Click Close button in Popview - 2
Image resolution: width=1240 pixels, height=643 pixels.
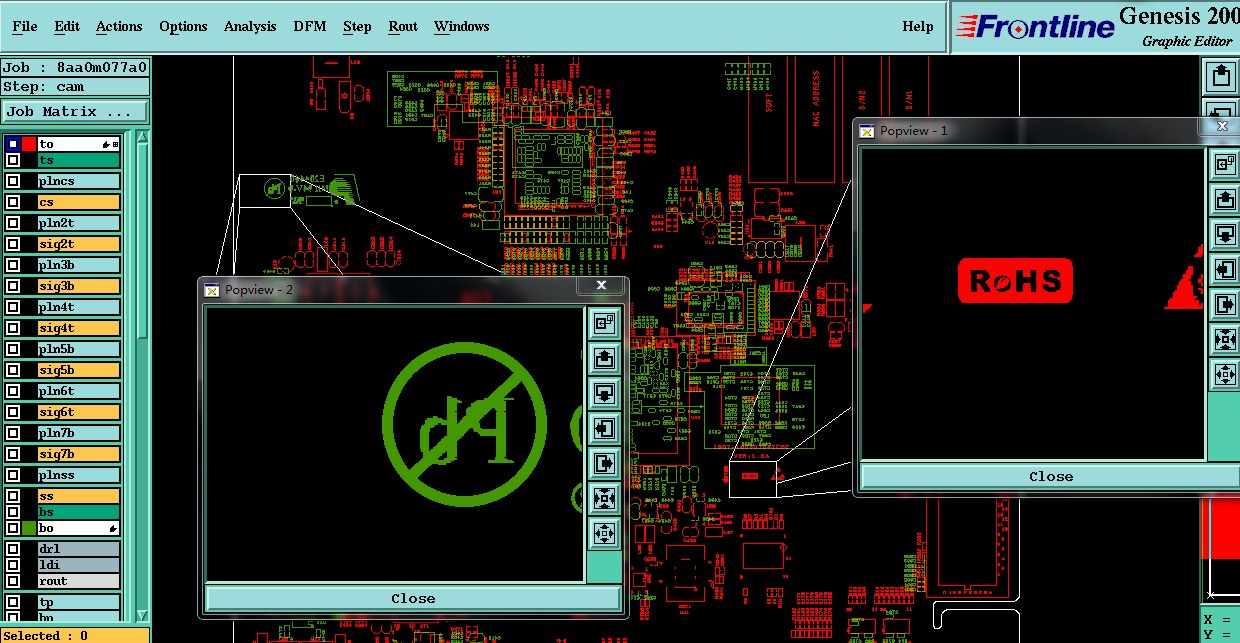point(413,598)
